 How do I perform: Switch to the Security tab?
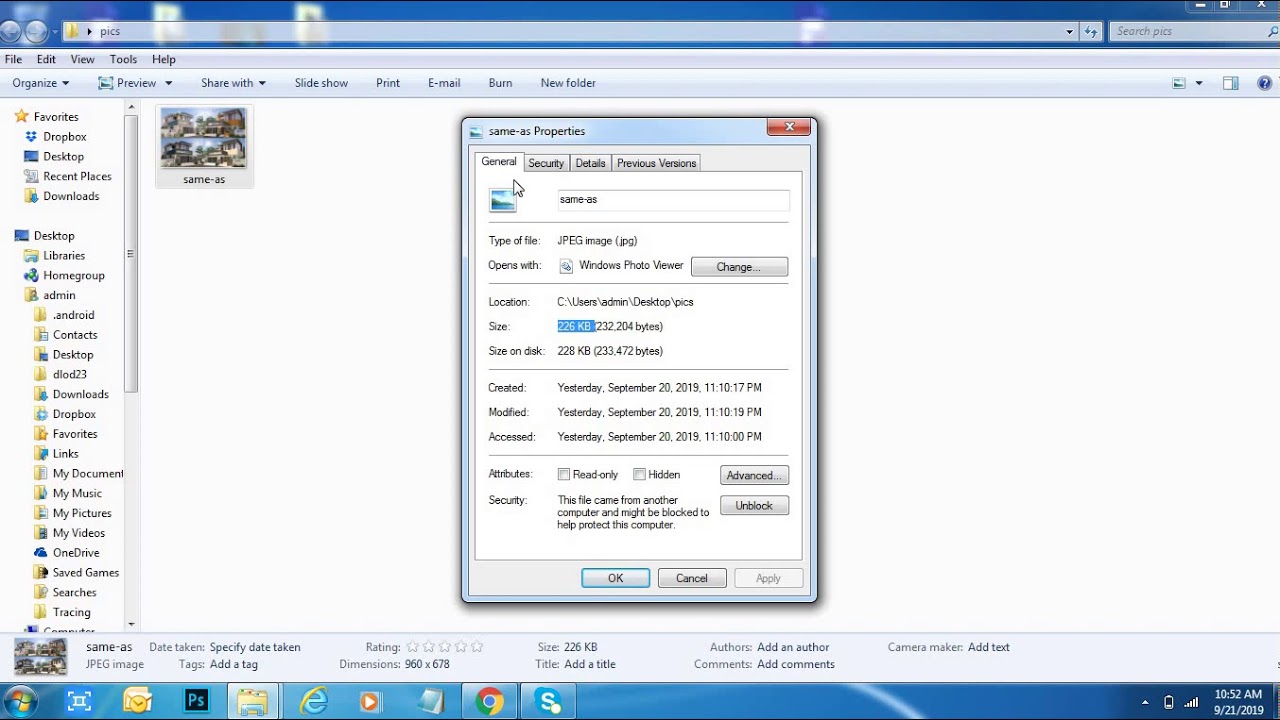click(546, 163)
